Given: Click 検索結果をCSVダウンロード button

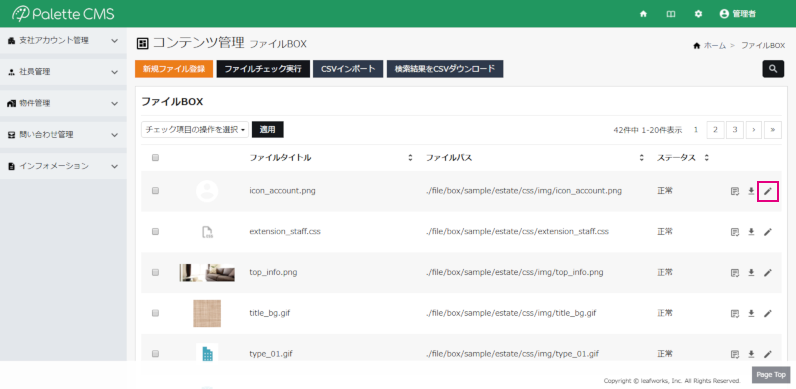Looking at the screenshot, I should point(445,69).
